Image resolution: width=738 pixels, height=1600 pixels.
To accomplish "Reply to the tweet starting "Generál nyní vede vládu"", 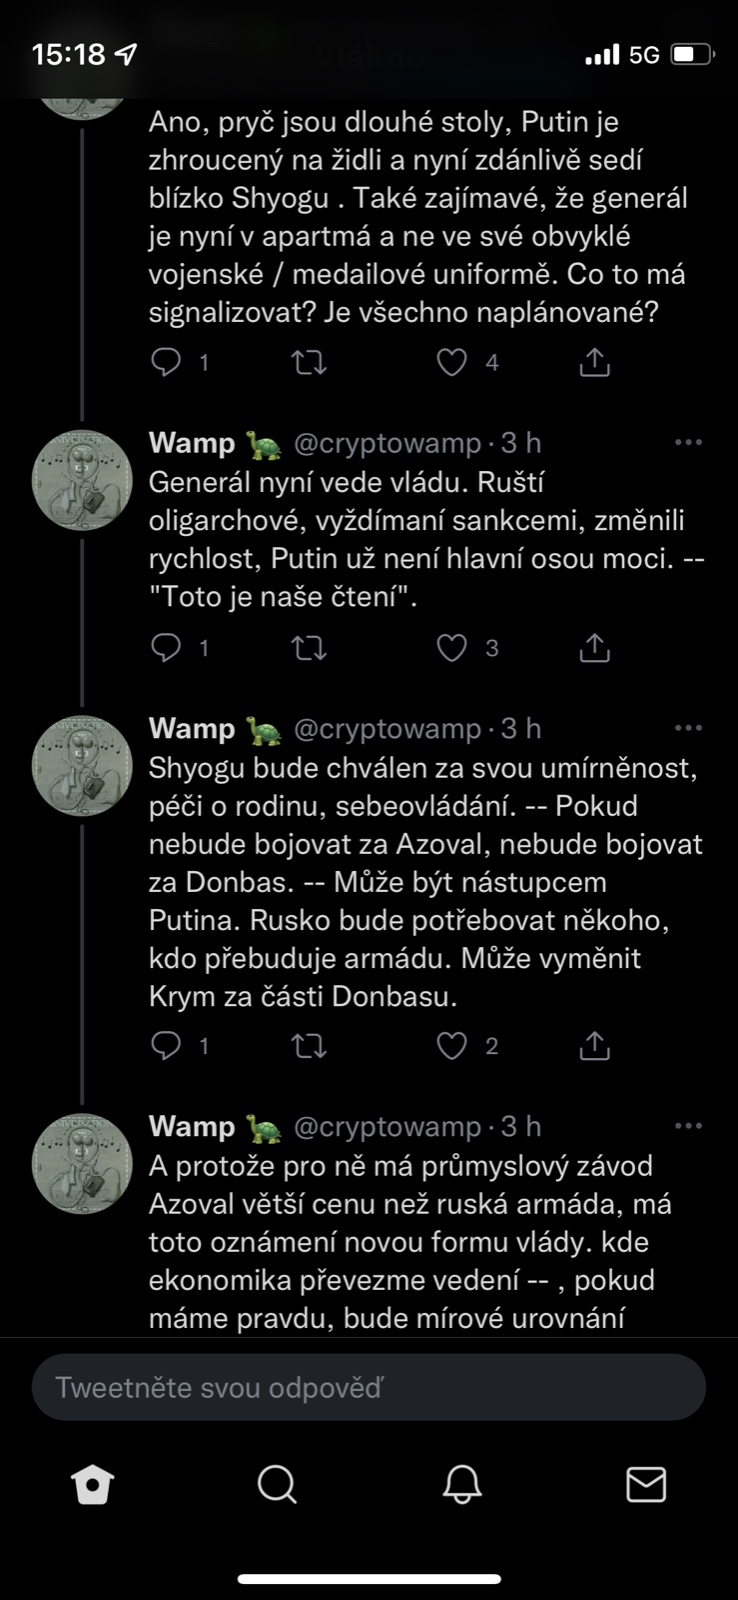I will 166,648.
